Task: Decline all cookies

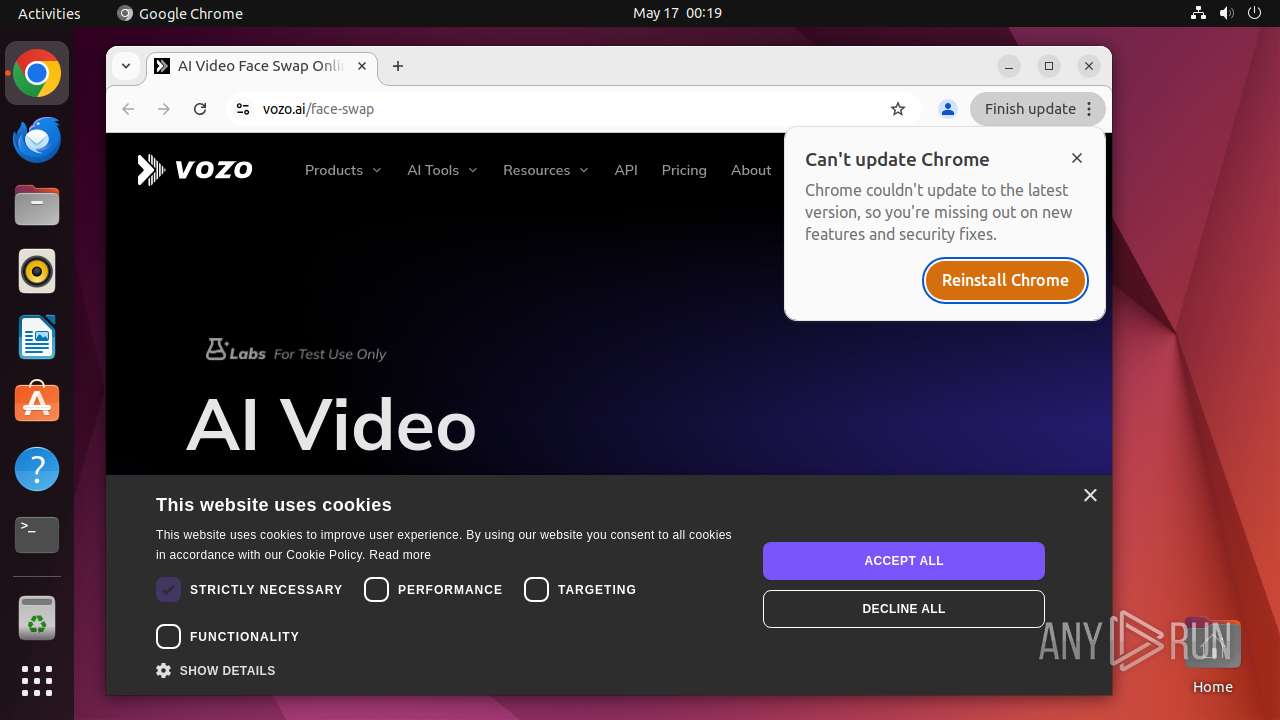Action: point(904,609)
